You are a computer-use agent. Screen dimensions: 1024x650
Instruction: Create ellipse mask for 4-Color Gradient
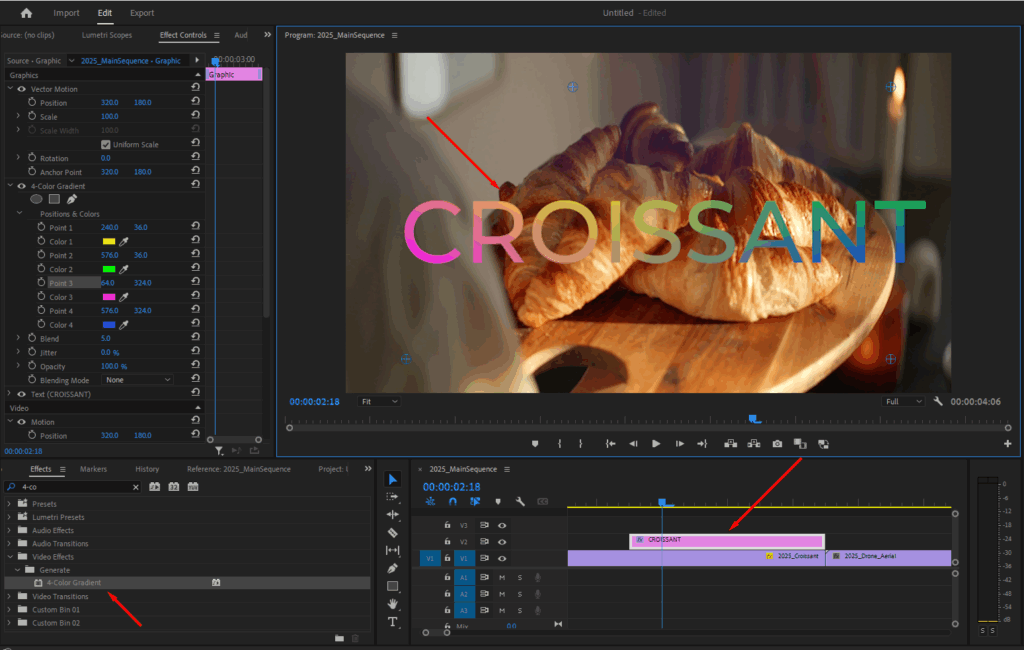click(x=37, y=199)
